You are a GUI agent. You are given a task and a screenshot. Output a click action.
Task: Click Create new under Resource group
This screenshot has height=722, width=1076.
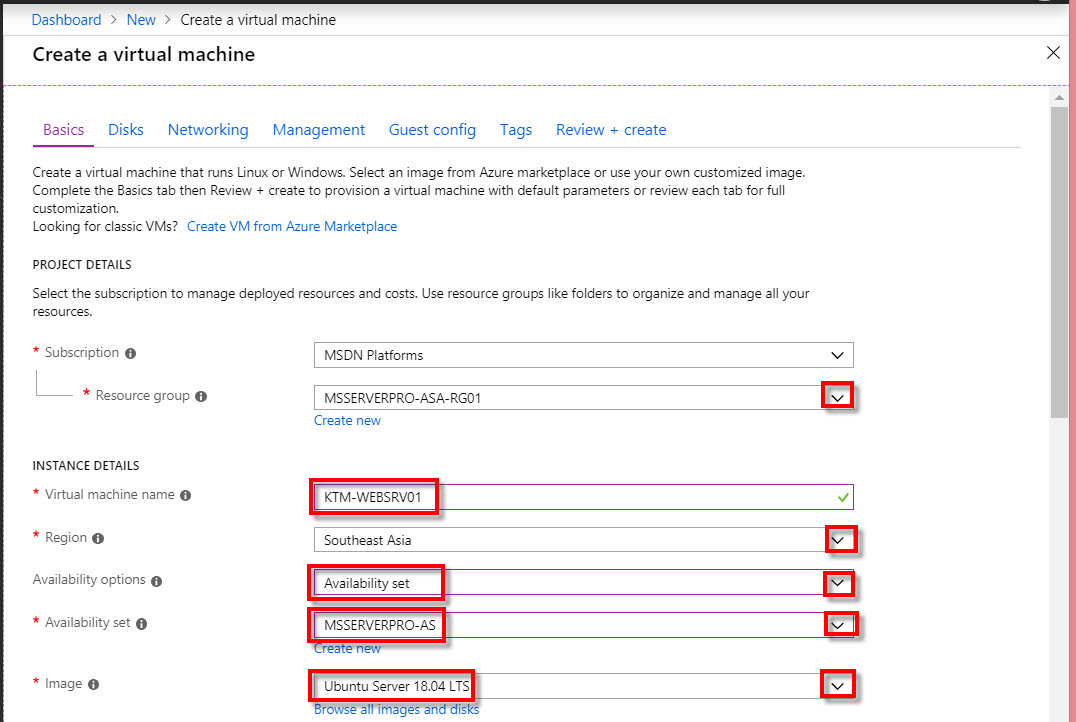pos(347,420)
